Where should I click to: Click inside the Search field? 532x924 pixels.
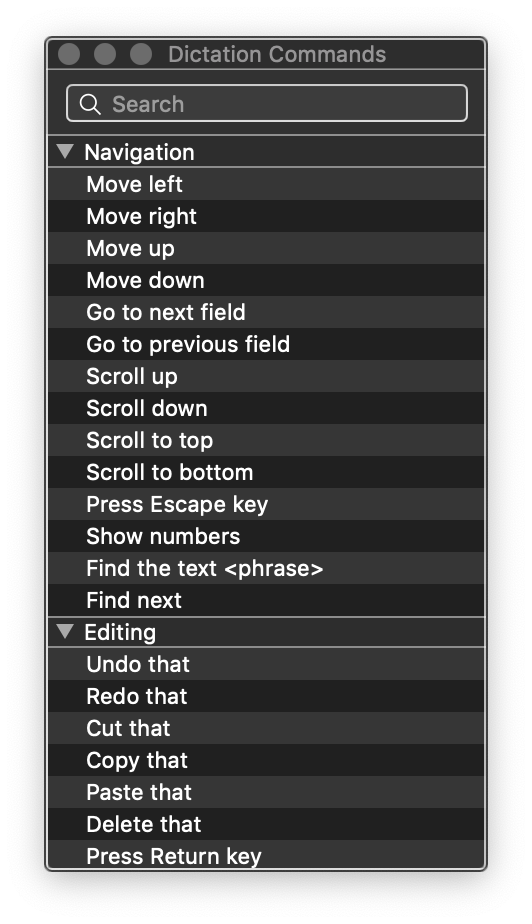267,104
